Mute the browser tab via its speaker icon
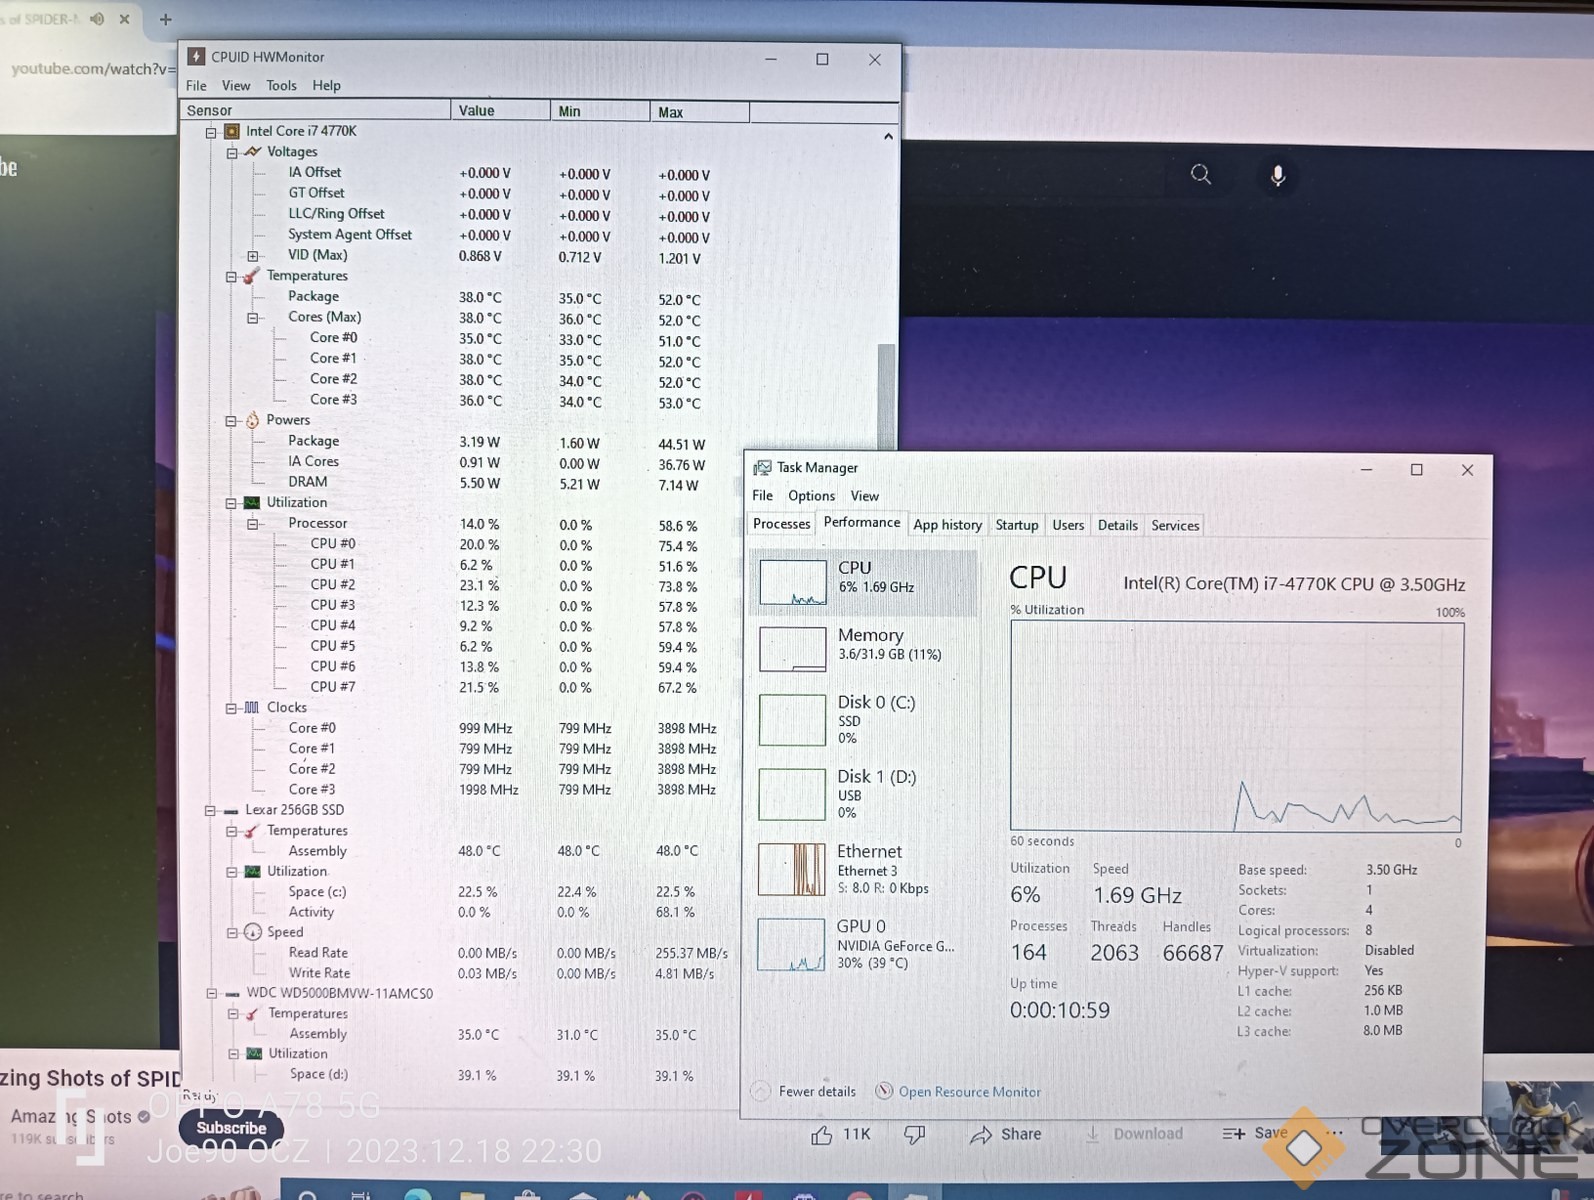This screenshot has width=1594, height=1200. click(x=97, y=19)
